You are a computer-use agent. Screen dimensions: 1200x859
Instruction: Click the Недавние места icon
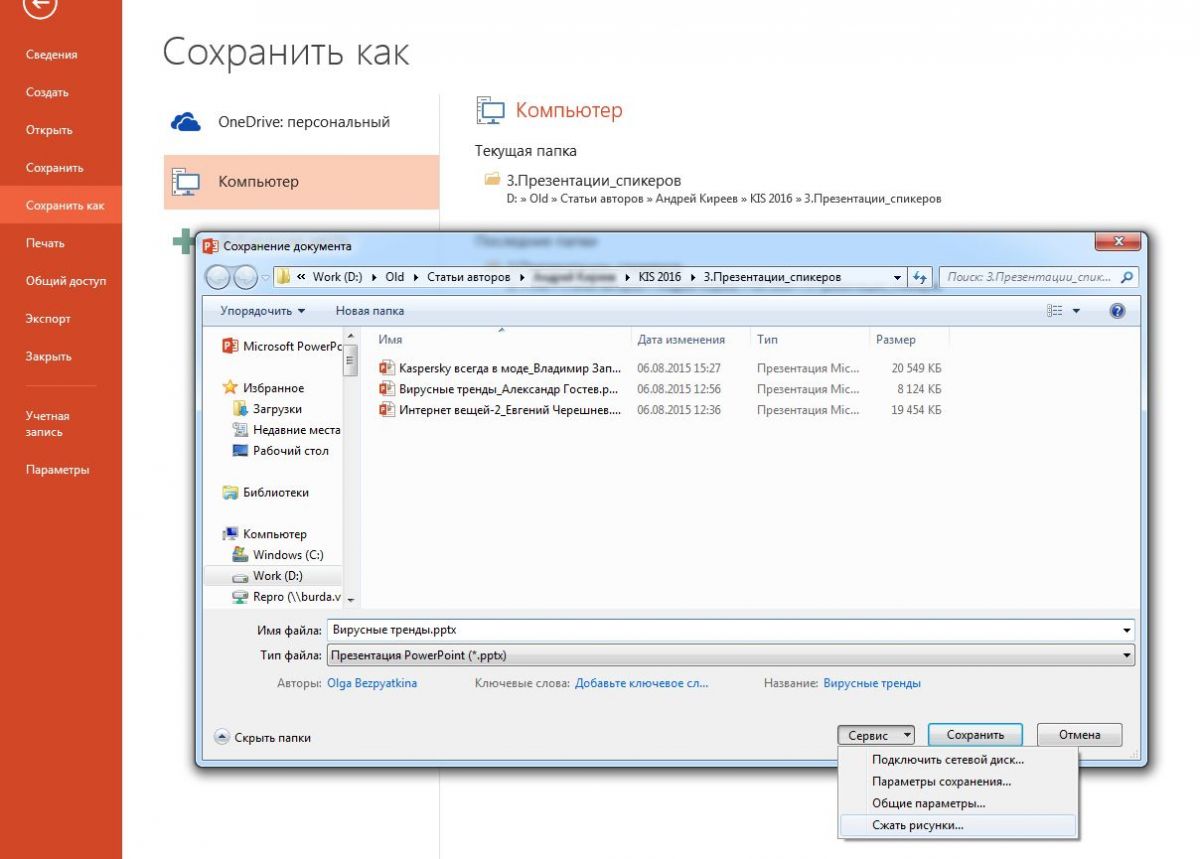[x=240, y=429]
